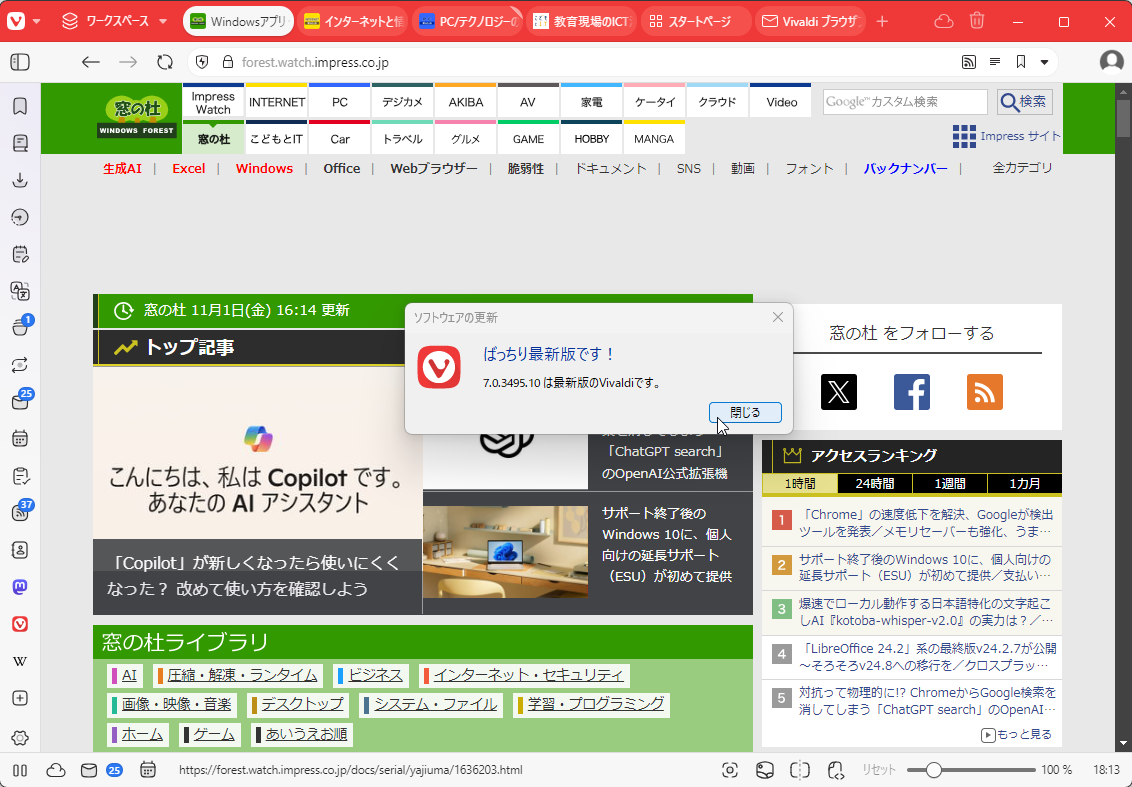Open the Notes panel
The width and height of the screenshot is (1132, 787).
(19, 253)
